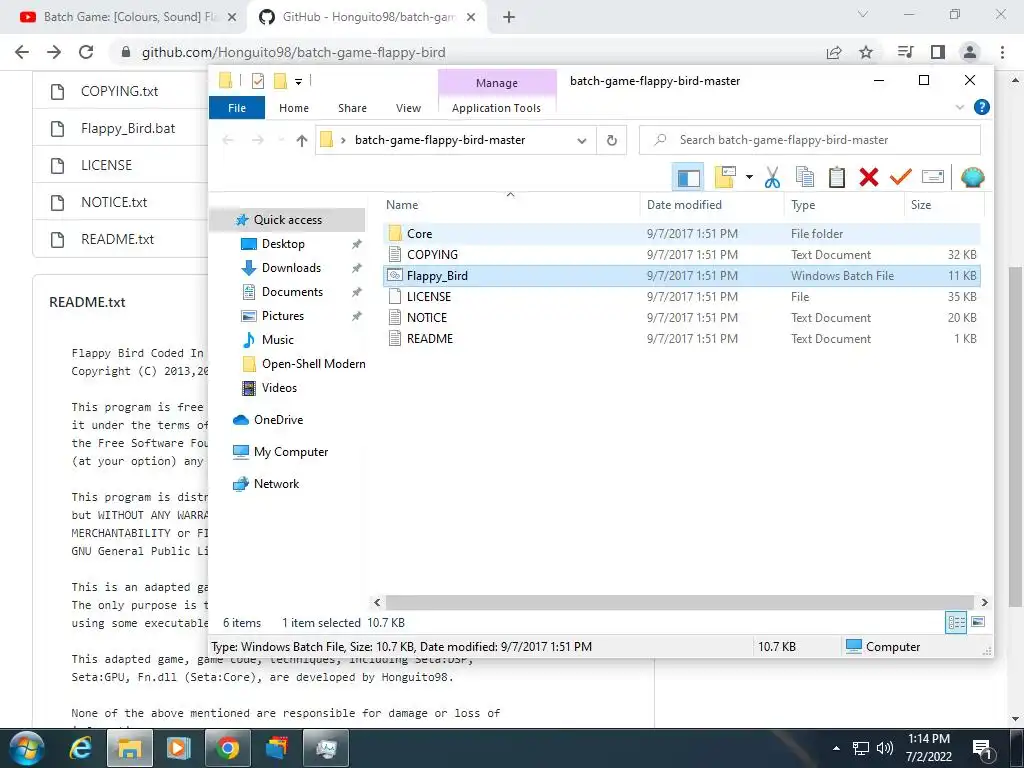Open NOTICE.txt link on GitHub page

coord(114,202)
